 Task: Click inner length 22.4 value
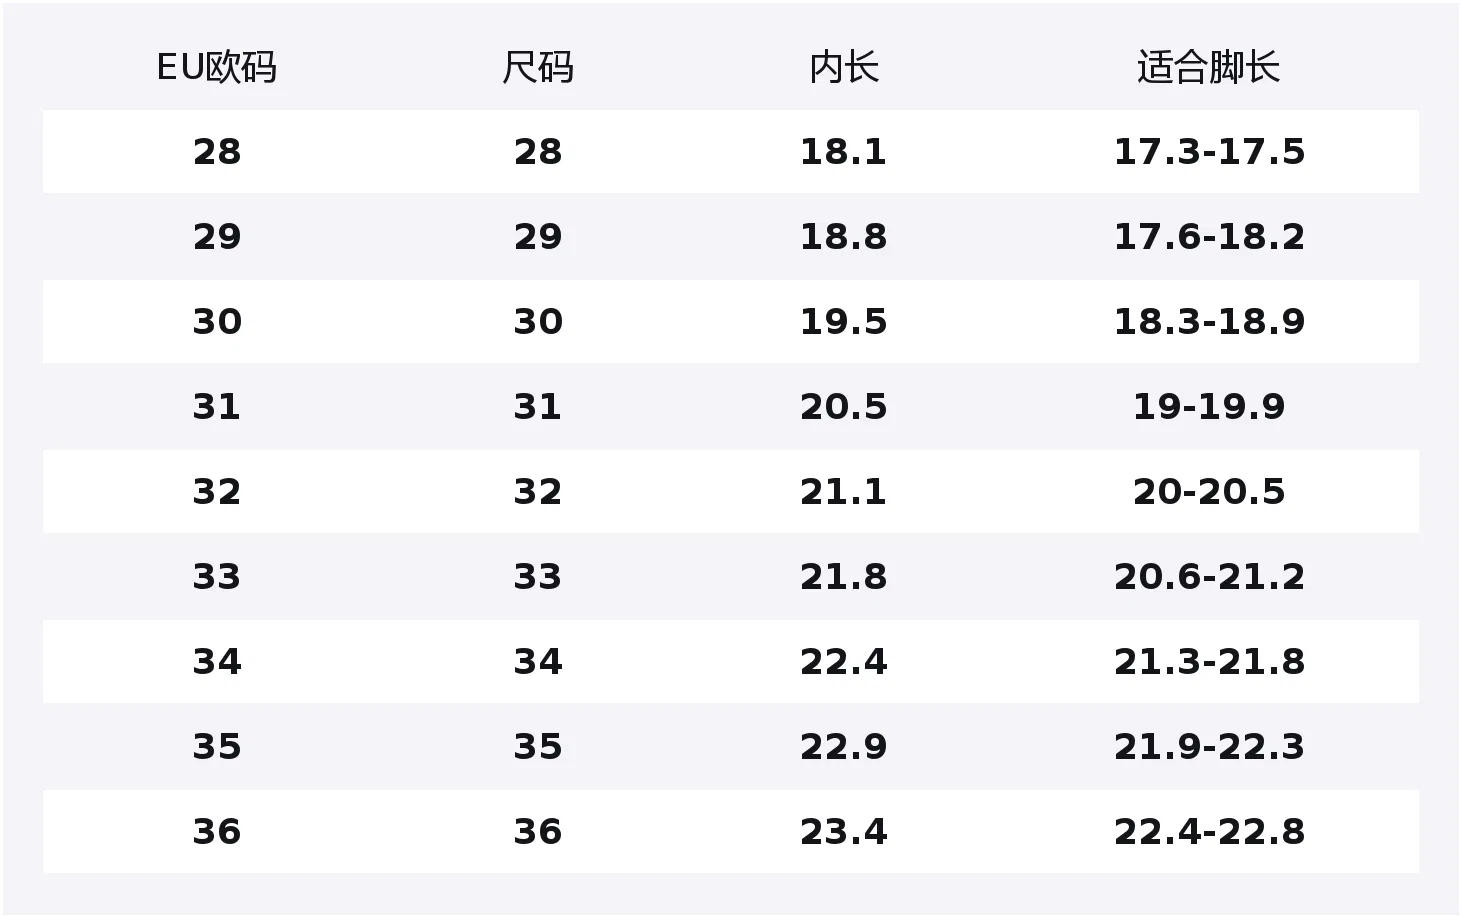coord(844,662)
